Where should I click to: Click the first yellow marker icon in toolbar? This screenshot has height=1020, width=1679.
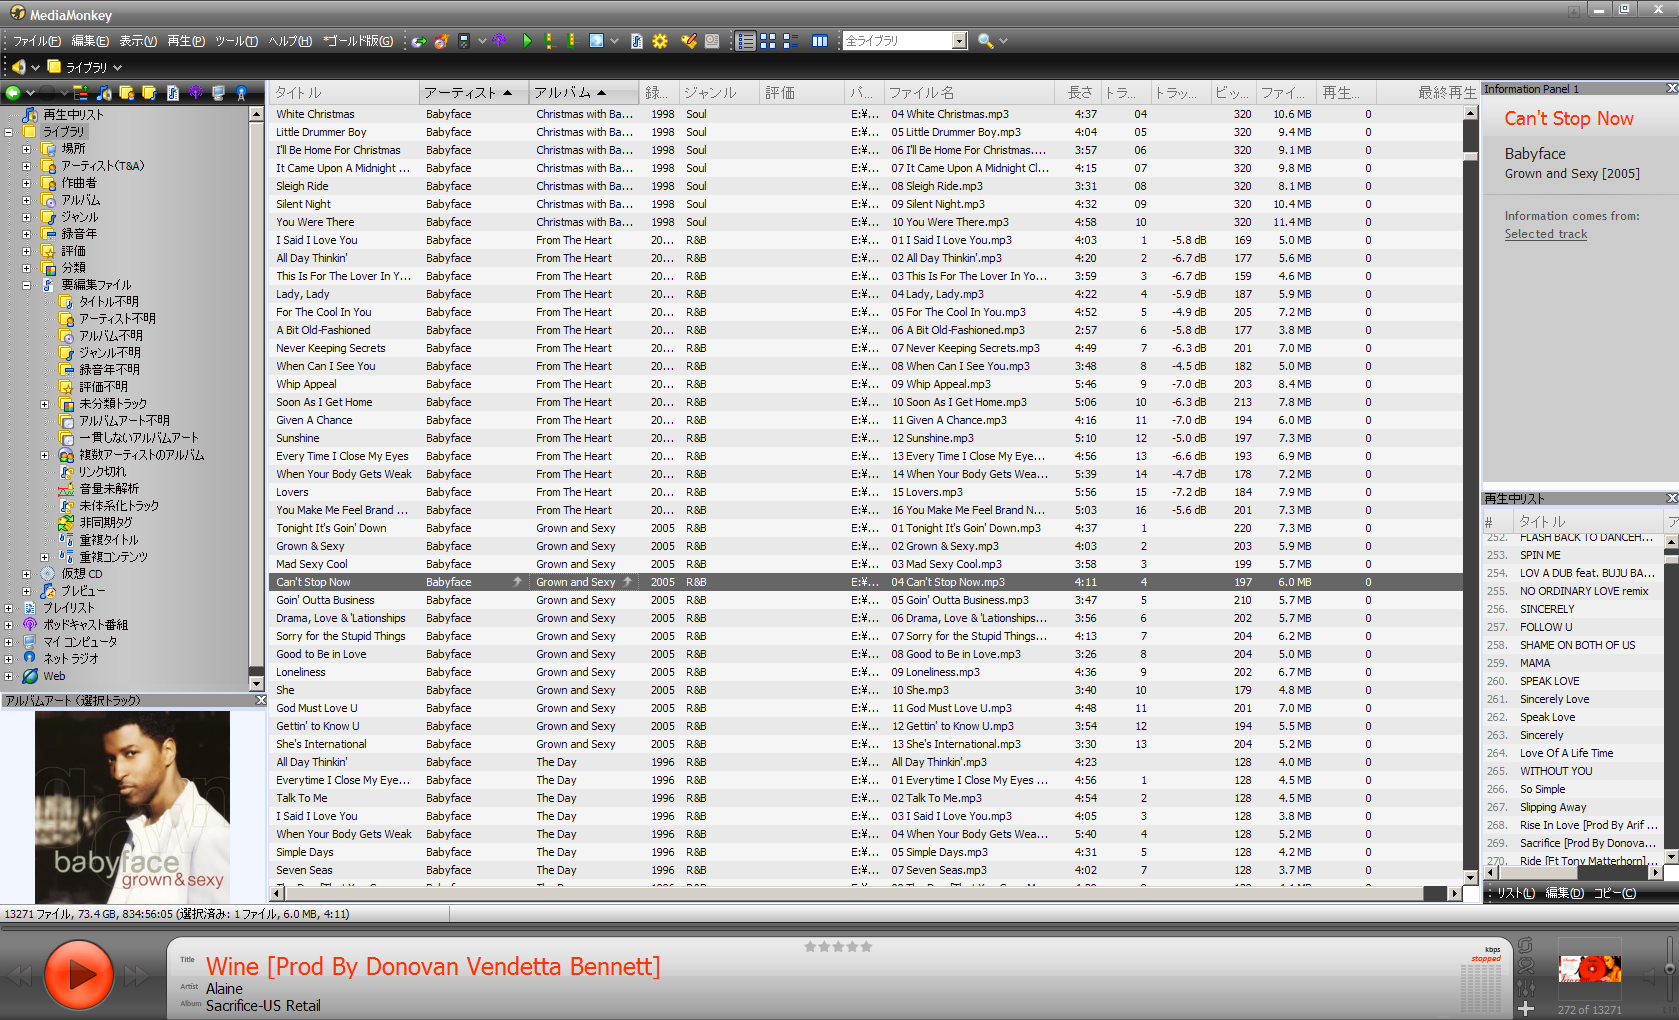click(549, 41)
